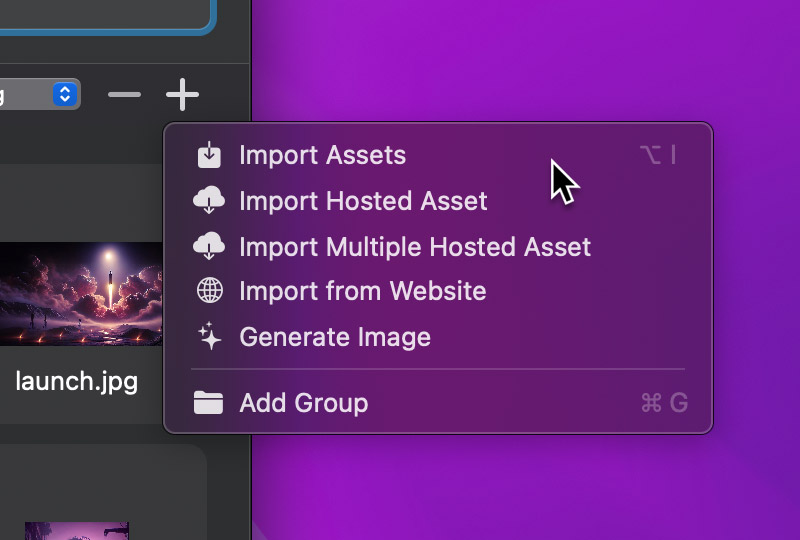Click the launch.jpg file name label
The image size is (800, 540).
[76, 381]
